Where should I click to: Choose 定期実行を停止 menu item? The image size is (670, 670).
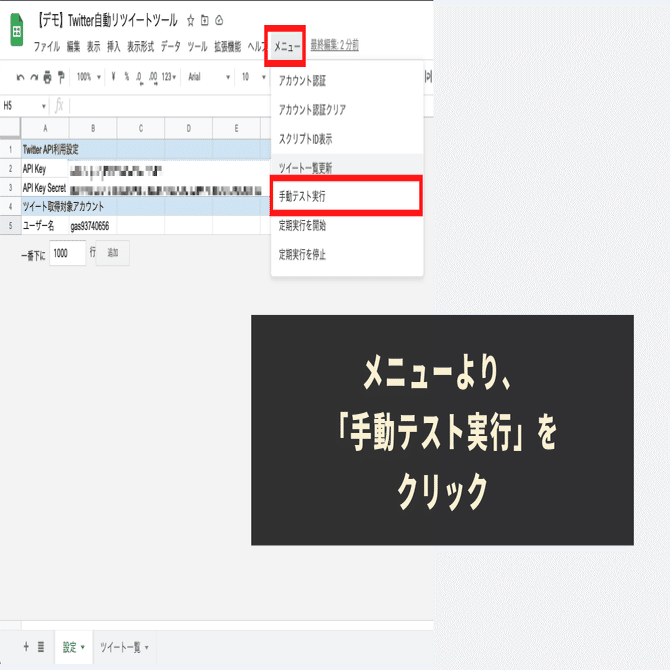point(347,254)
